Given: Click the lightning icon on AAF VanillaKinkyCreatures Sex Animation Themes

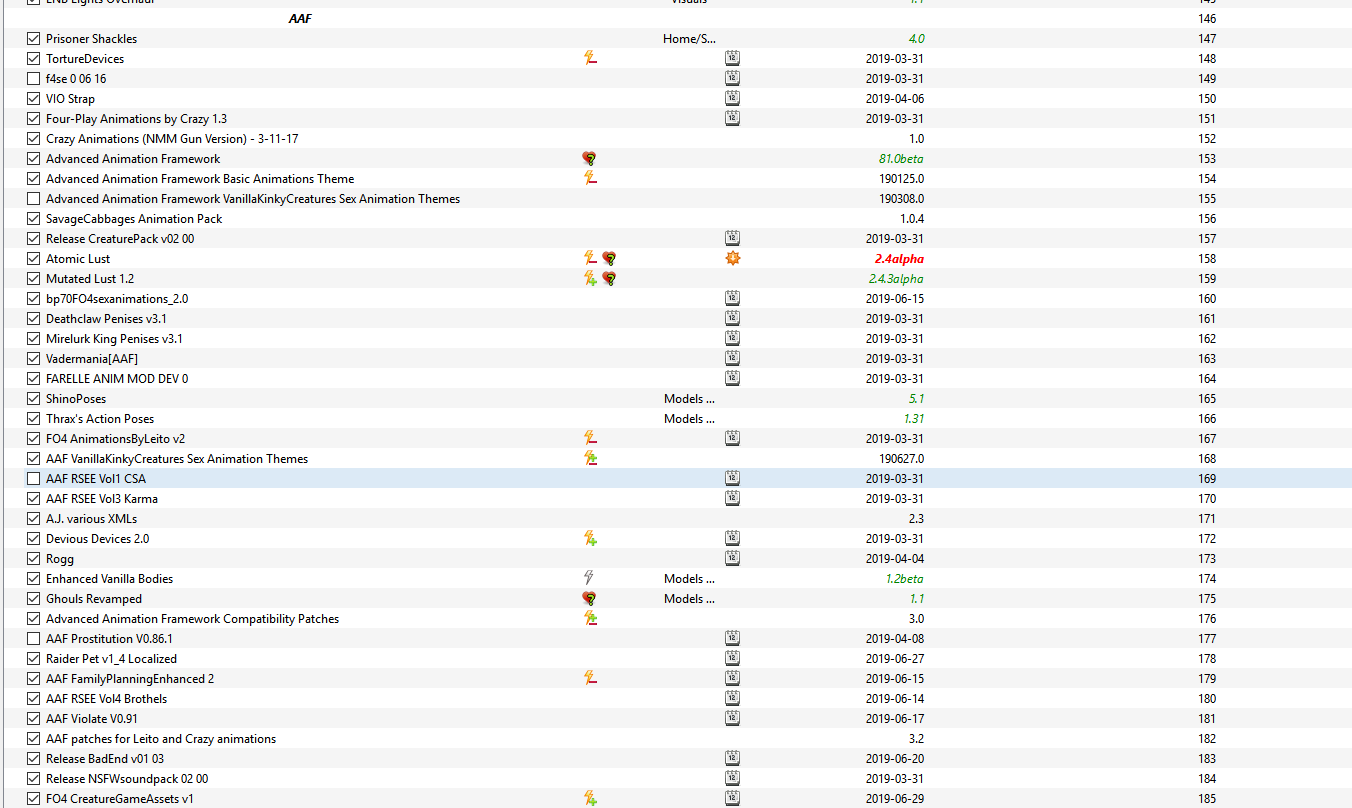Looking at the screenshot, I should 590,458.
